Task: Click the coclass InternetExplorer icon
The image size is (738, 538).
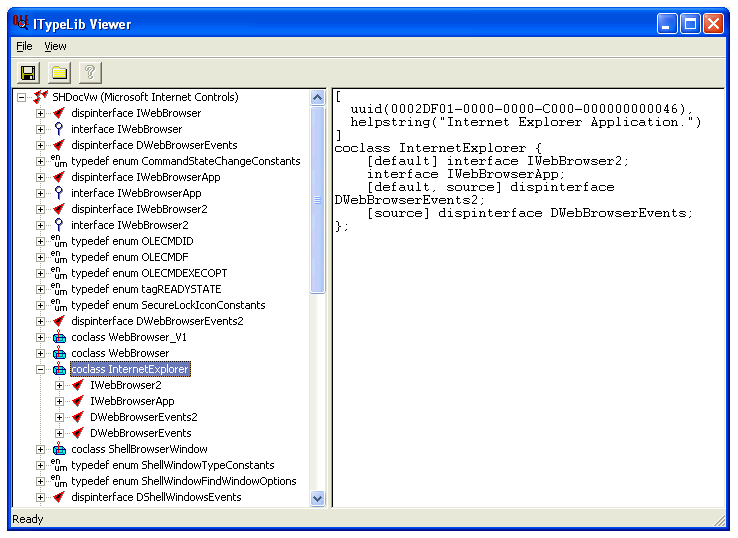Action: [x=59, y=369]
